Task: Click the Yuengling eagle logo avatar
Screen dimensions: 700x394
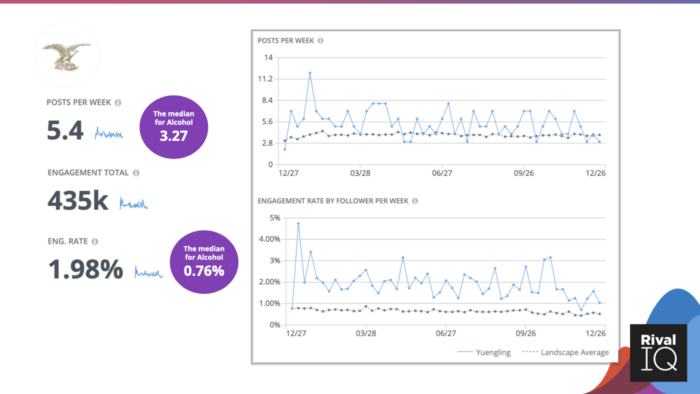Action: click(67, 55)
